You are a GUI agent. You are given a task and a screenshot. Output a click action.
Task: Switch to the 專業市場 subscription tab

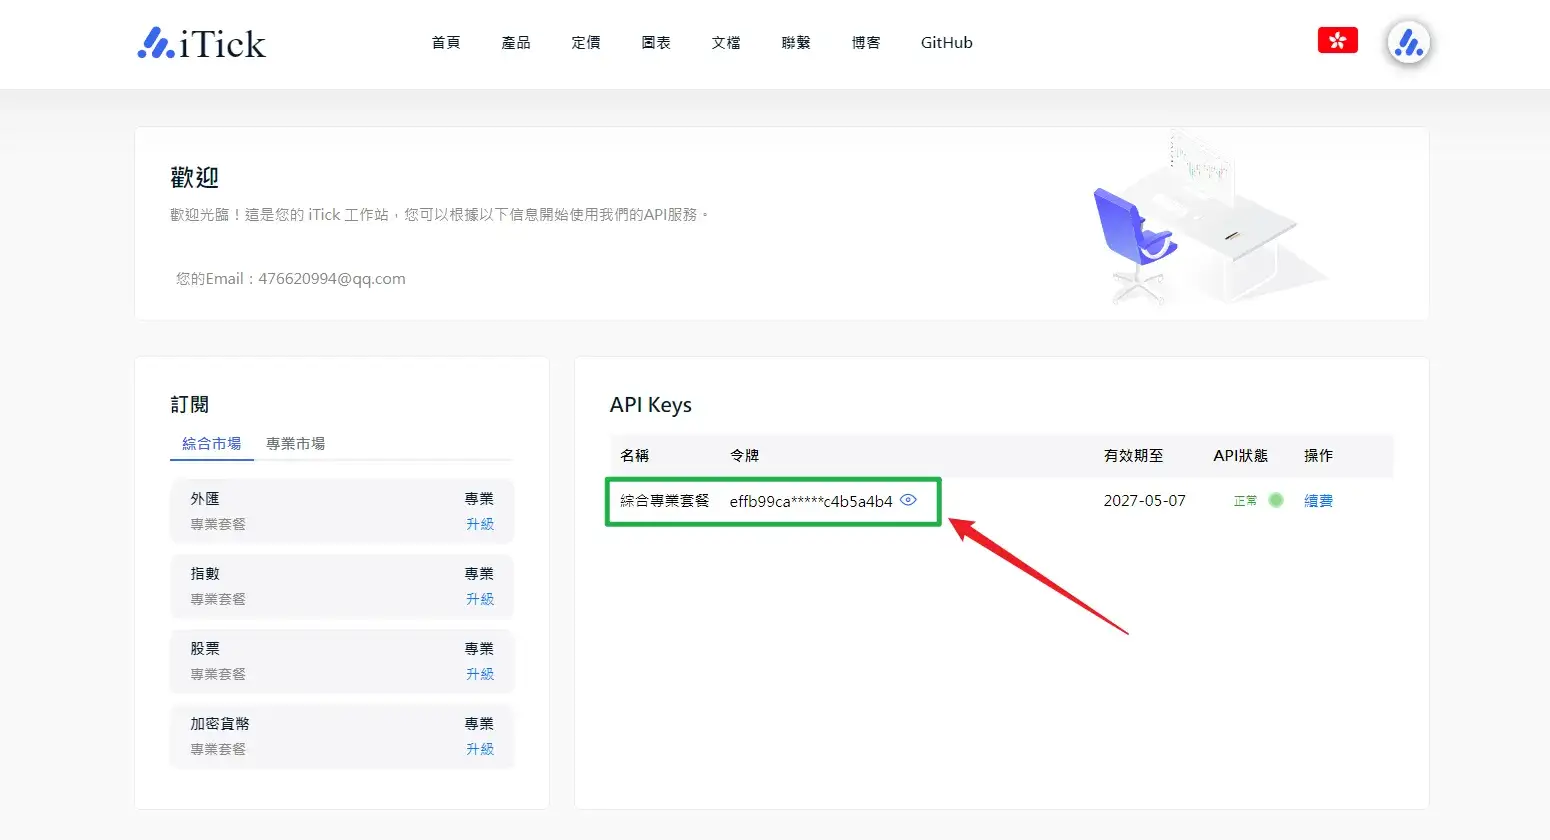[x=295, y=443]
